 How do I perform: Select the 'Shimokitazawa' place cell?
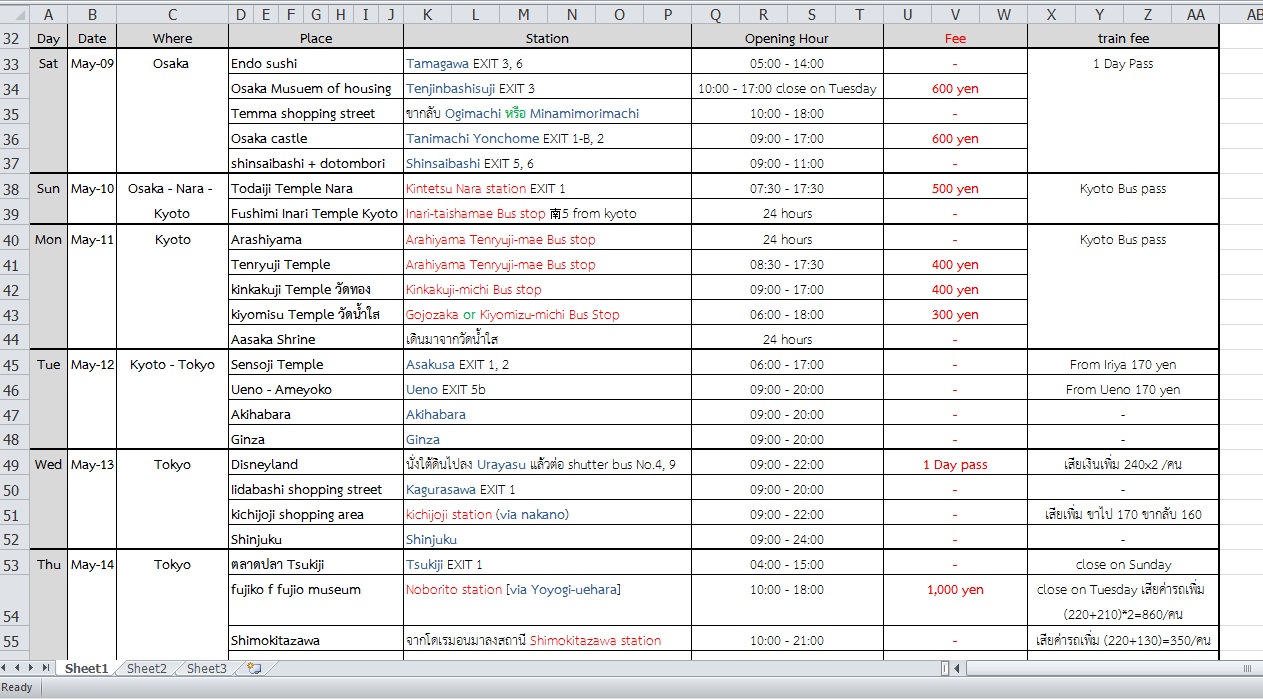[316, 640]
